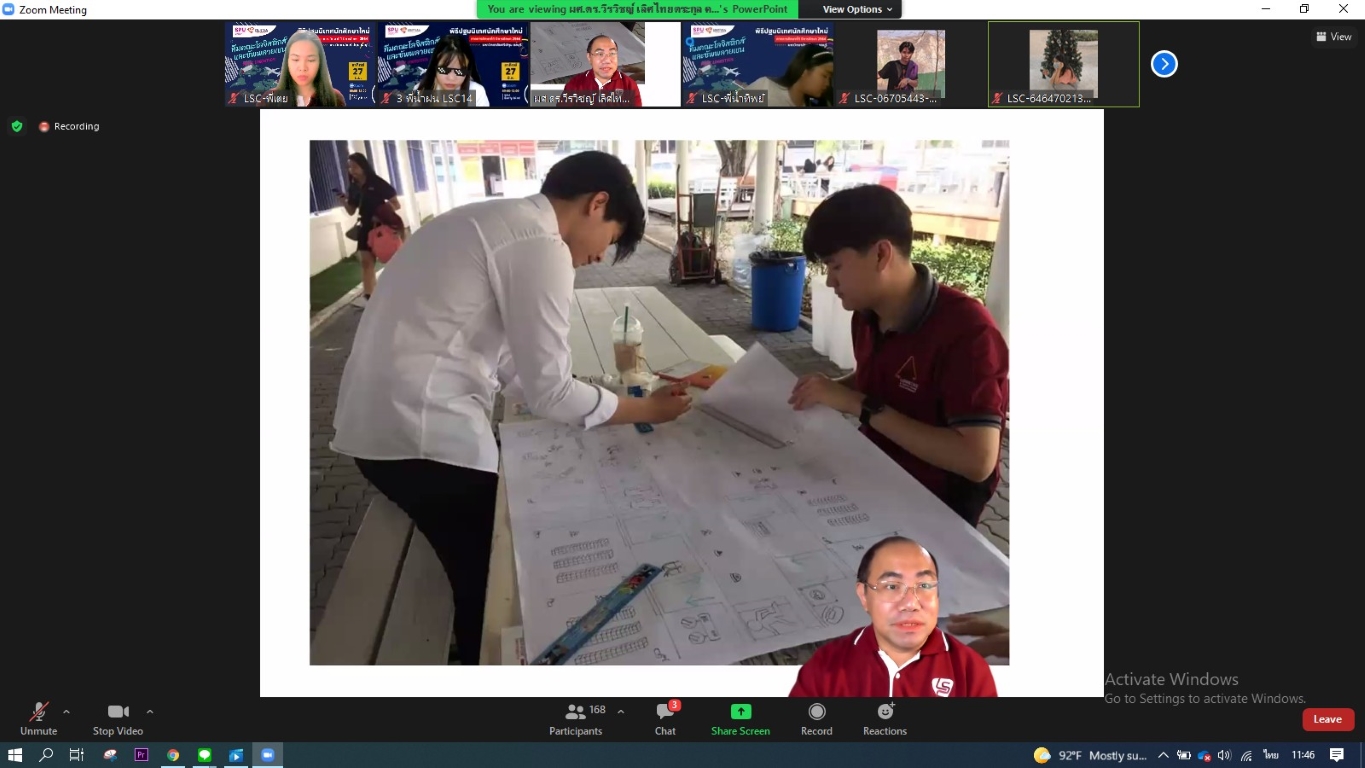Open Windows taskbar search

point(46,755)
